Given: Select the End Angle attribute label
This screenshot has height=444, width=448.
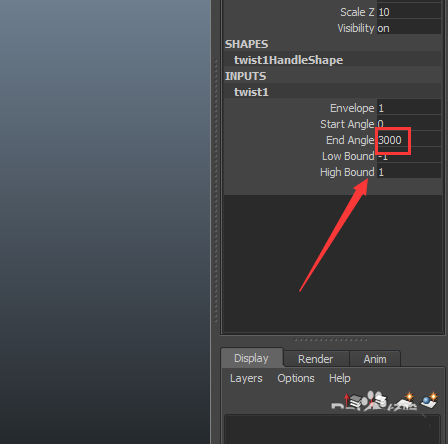Looking at the screenshot, I should click(350, 140).
